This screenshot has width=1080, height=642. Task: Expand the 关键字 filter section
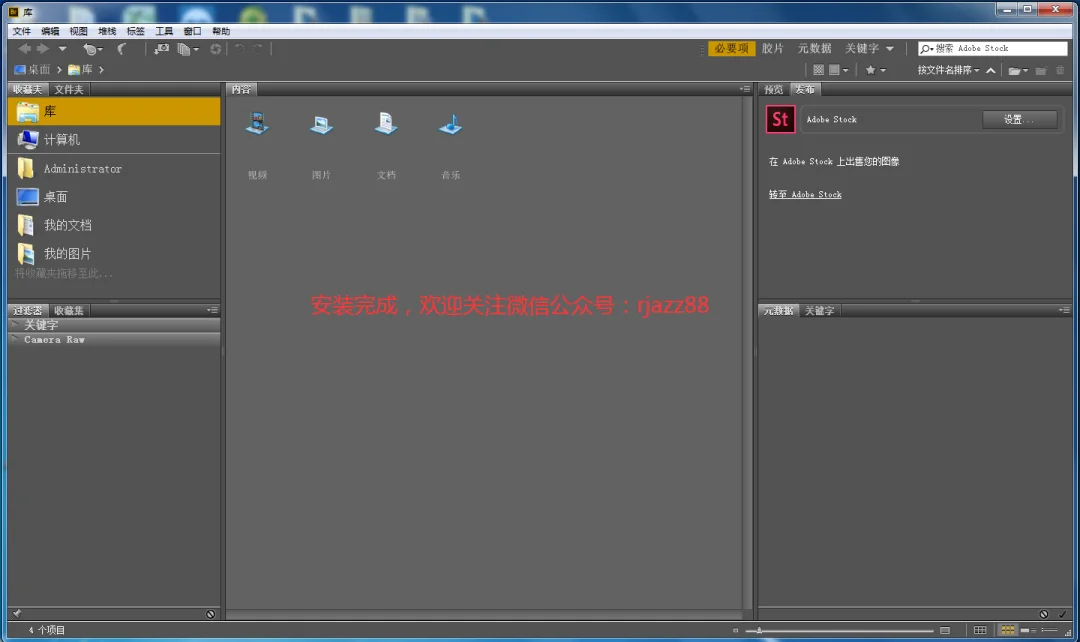[x=14, y=324]
